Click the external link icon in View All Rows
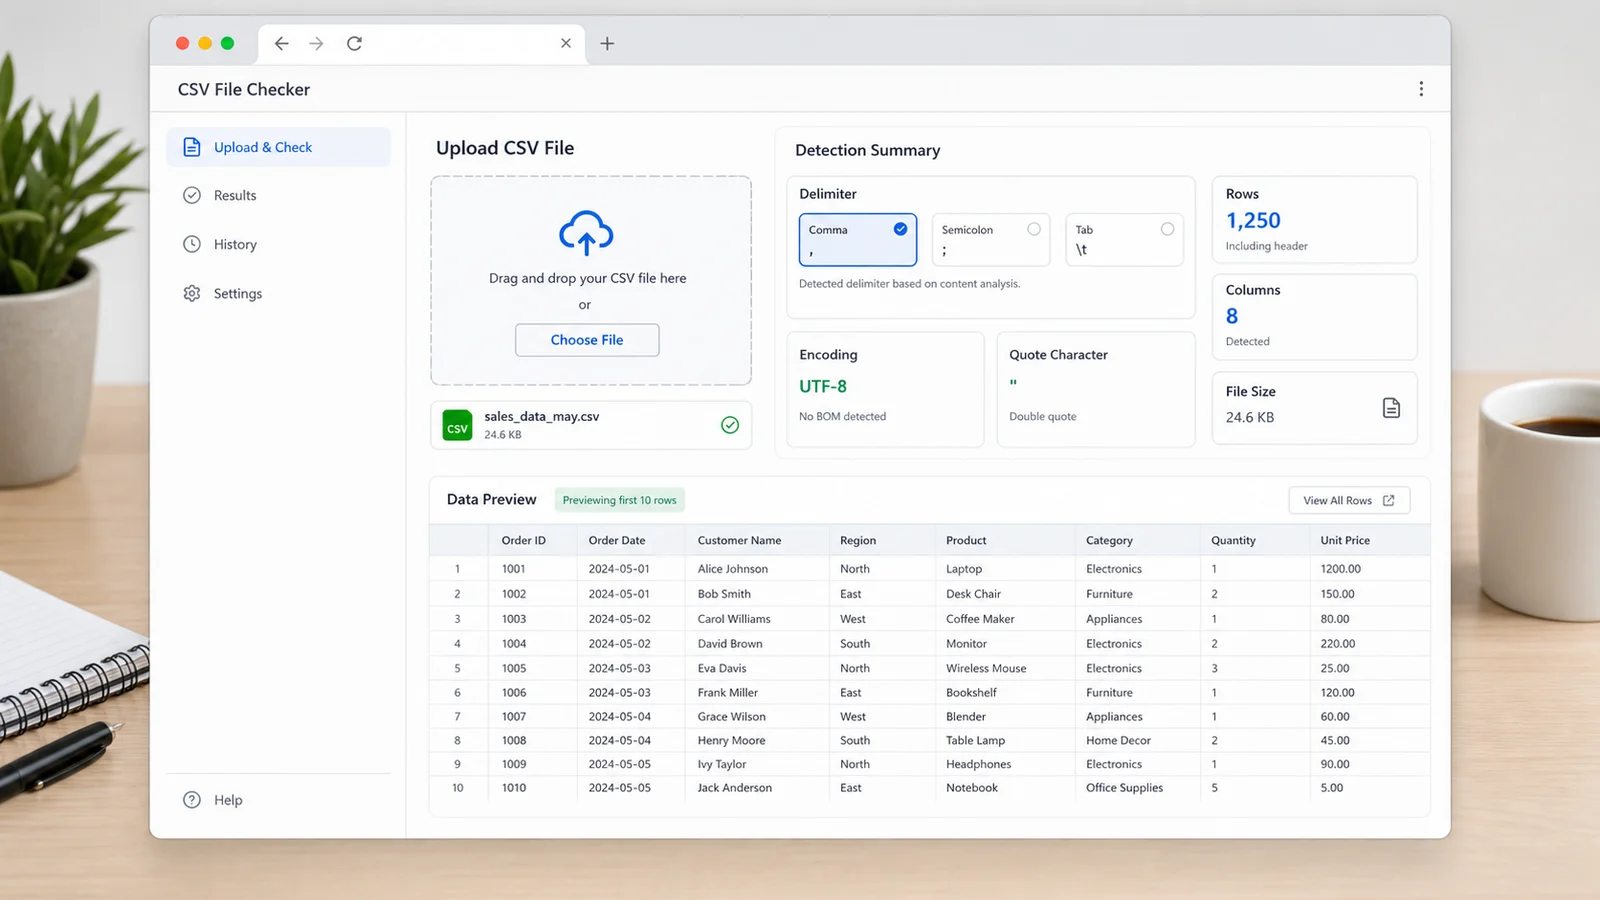Viewport: 1600px width, 900px height. (1388, 500)
